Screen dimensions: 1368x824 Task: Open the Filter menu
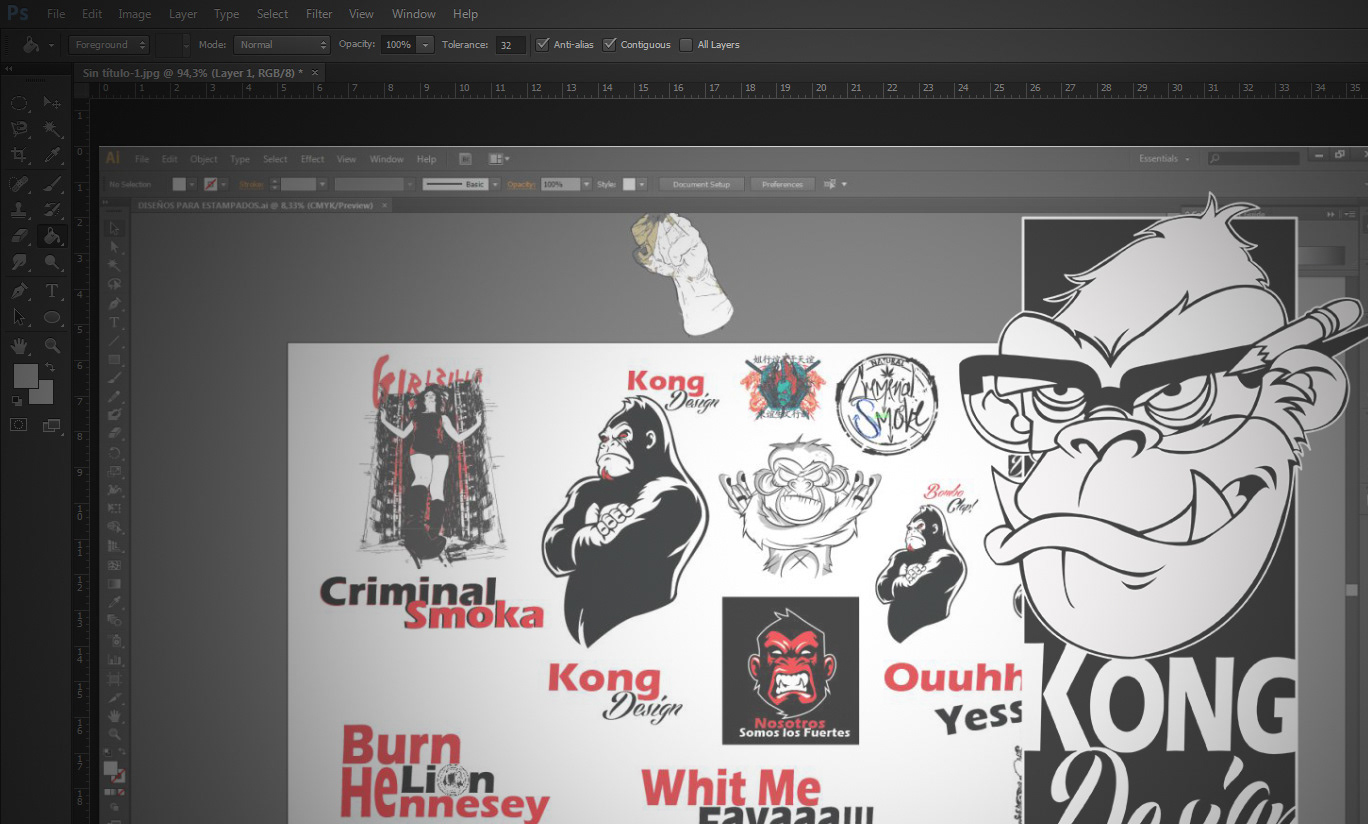[x=319, y=14]
